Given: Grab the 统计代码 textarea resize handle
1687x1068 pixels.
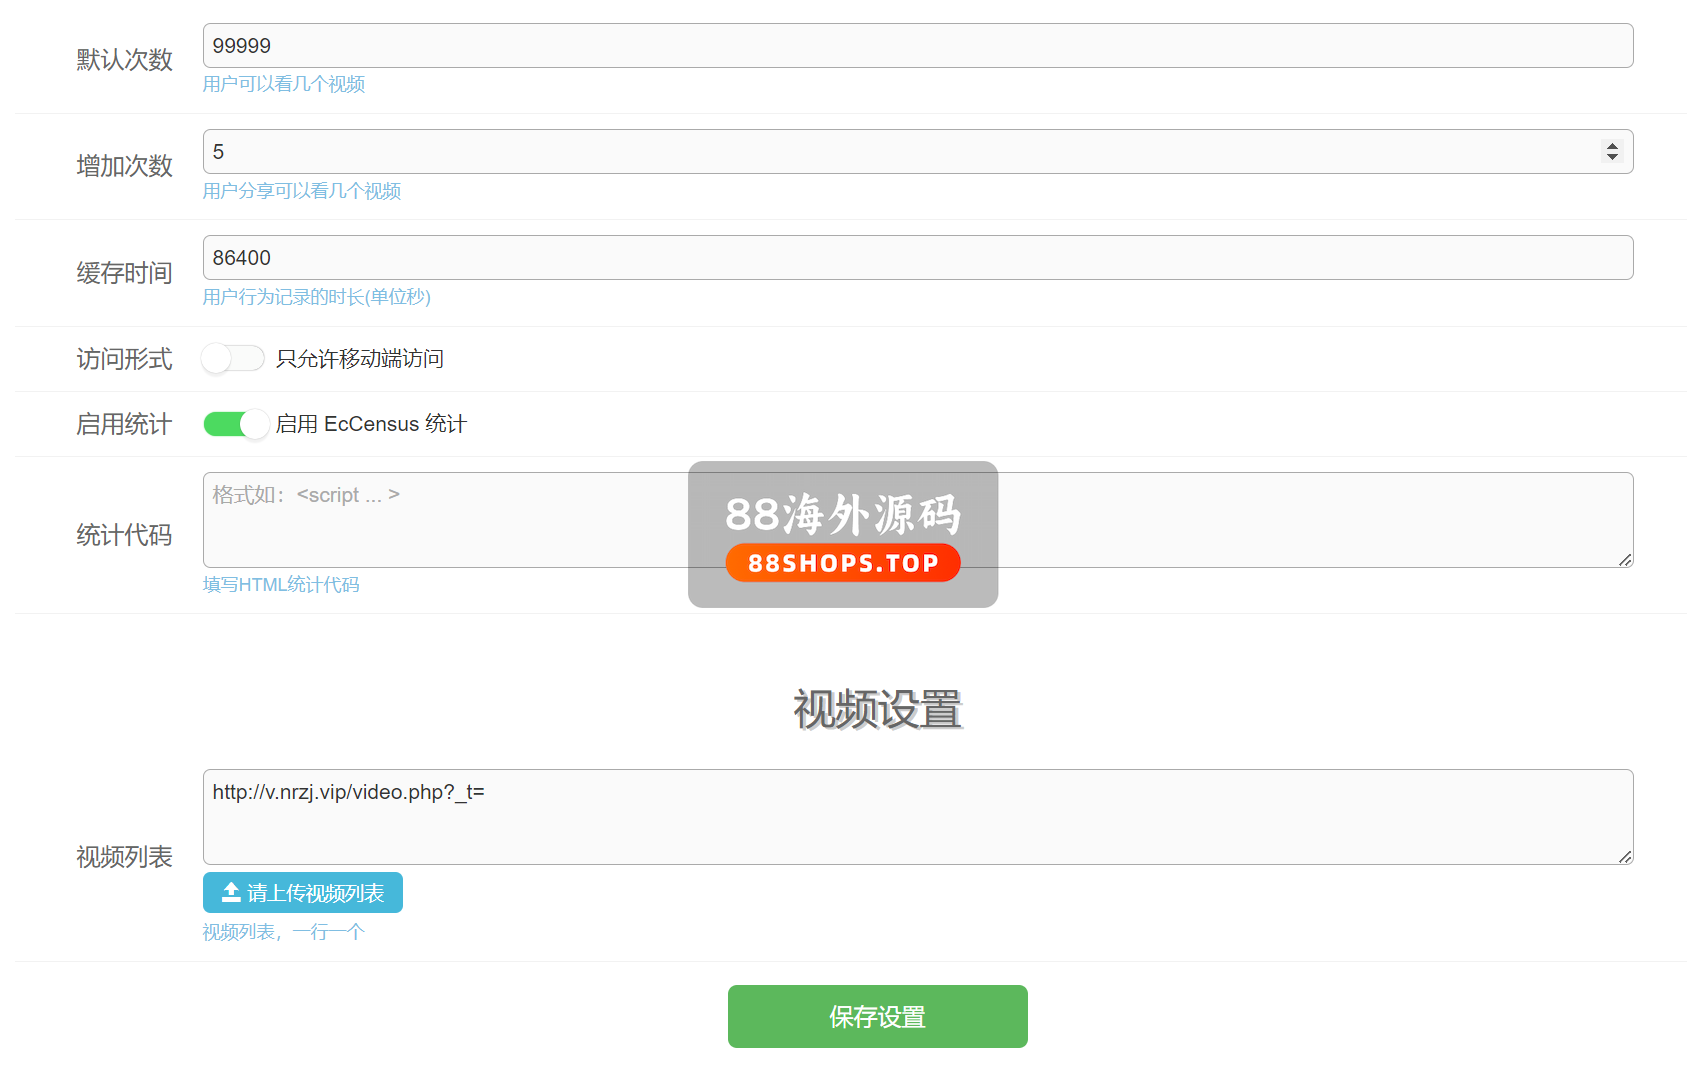Looking at the screenshot, I should click(1625, 560).
